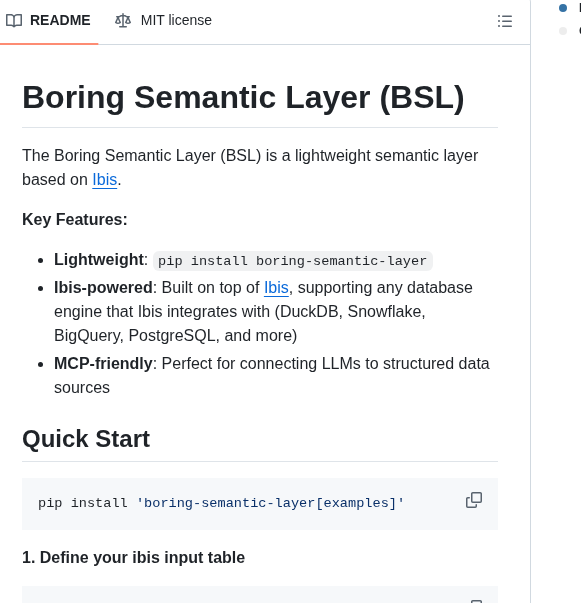Select the inline 'pip install boring-semantic-layer' code
Image resolution: width=581 pixels, height=603 pixels.
(293, 261)
